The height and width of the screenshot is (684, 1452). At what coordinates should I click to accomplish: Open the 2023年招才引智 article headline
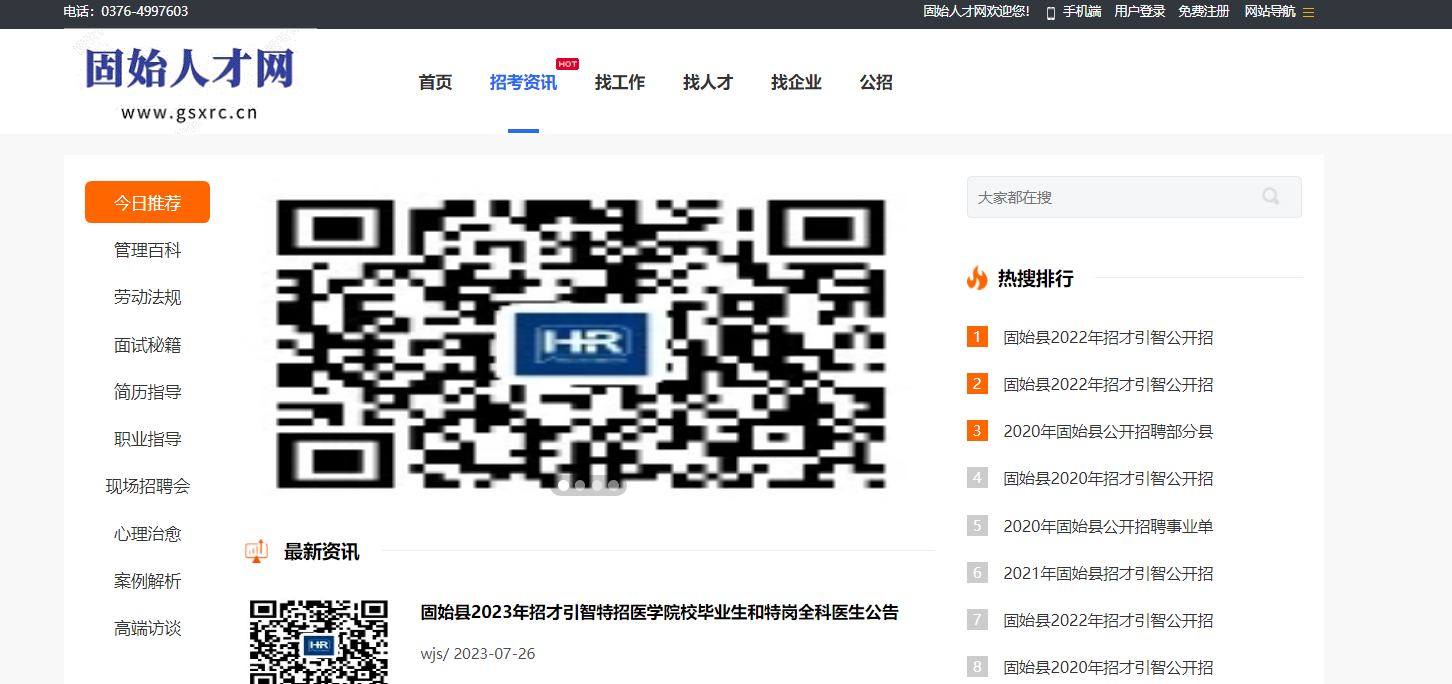(659, 612)
